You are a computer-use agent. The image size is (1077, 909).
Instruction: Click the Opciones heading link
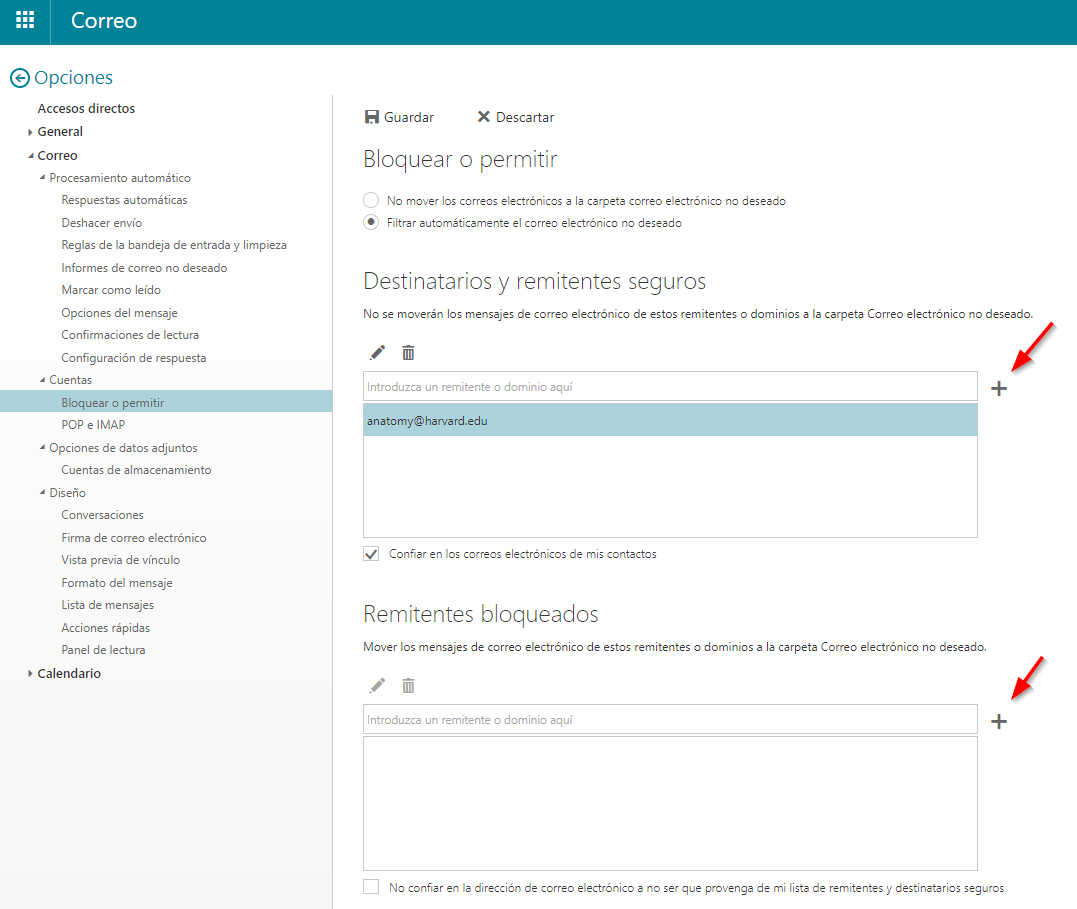pyautogui.click(x=73, y=78)
